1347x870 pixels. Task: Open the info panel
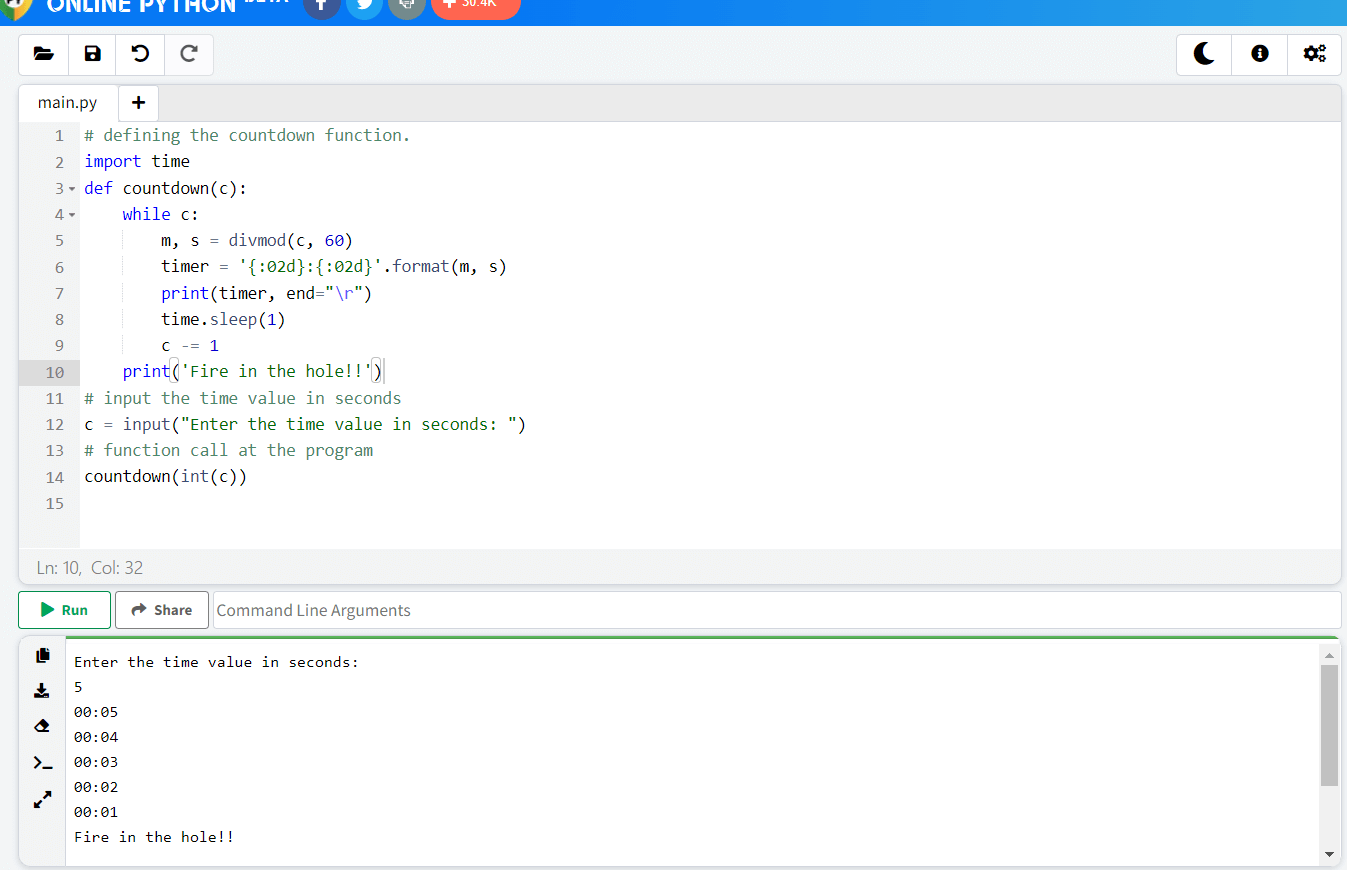coord(1258,54)
